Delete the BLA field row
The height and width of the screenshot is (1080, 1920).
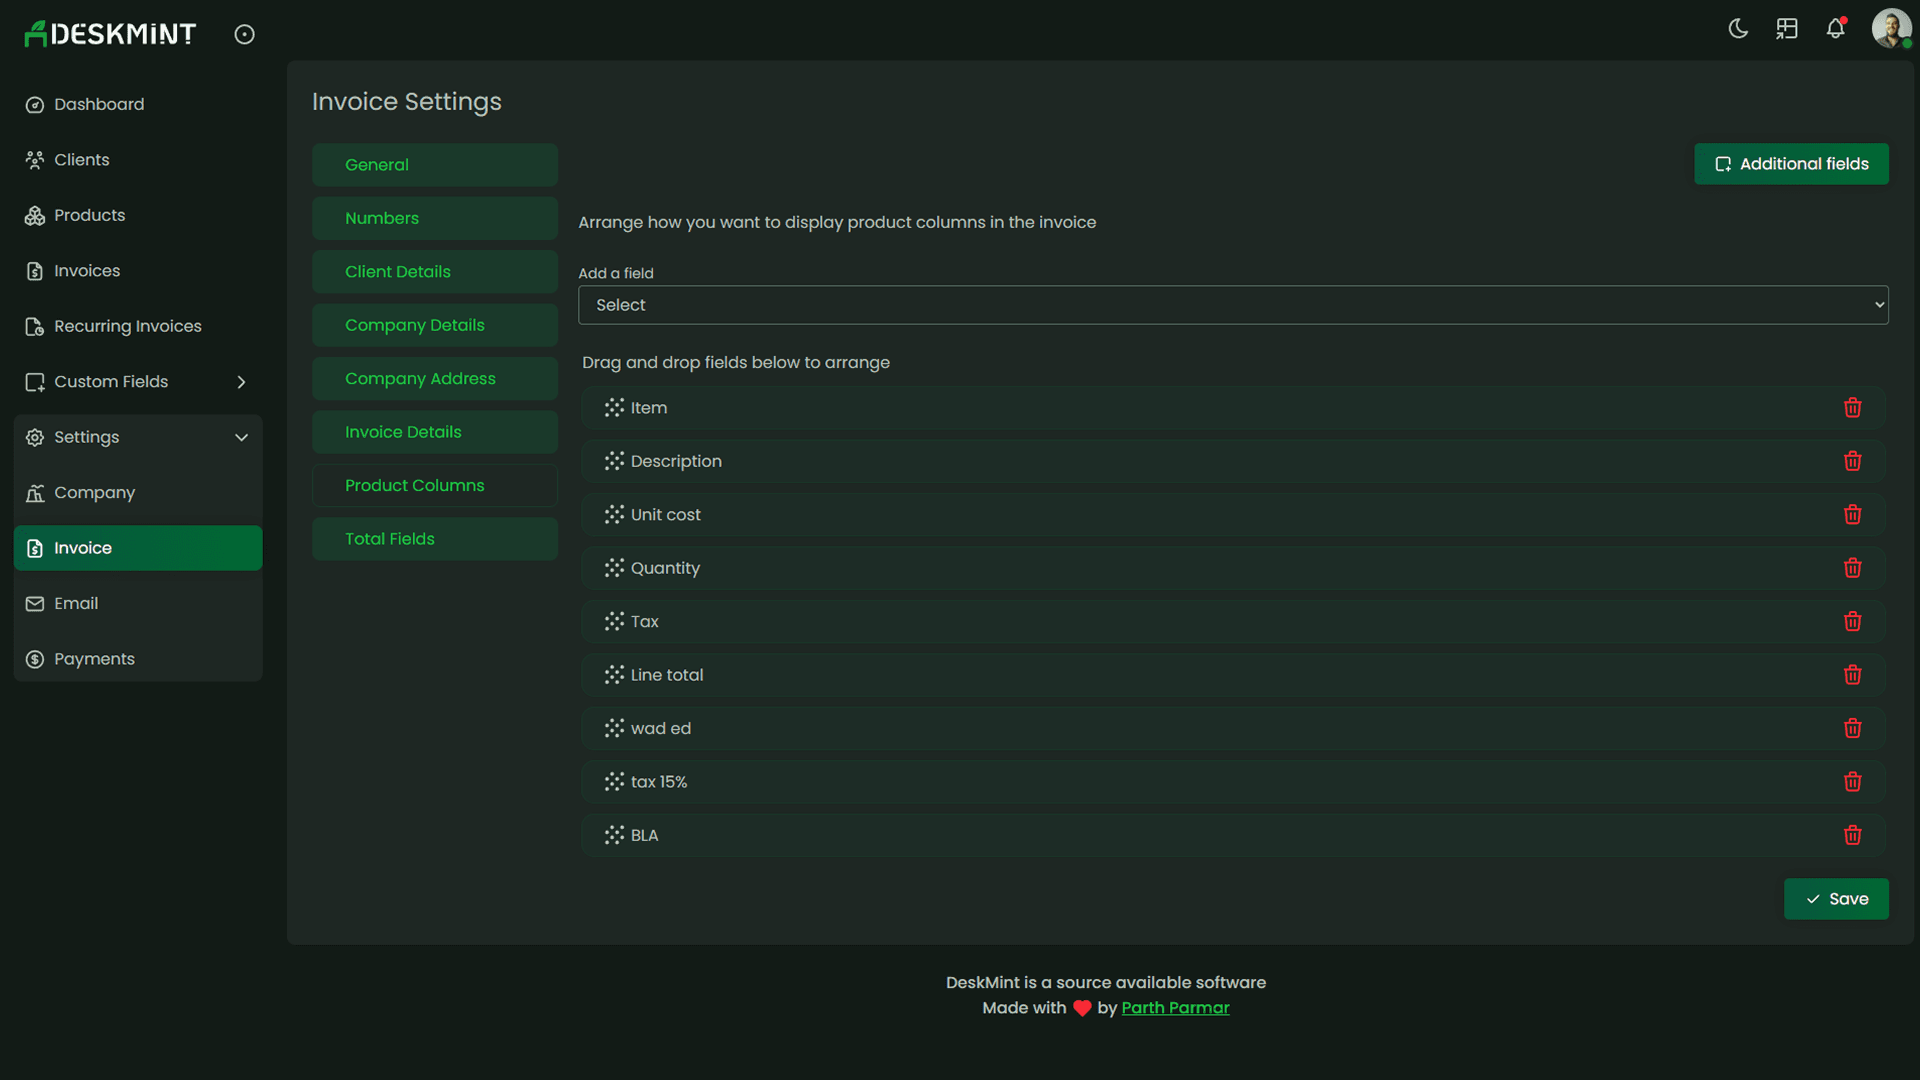[x=1853, y=835]
